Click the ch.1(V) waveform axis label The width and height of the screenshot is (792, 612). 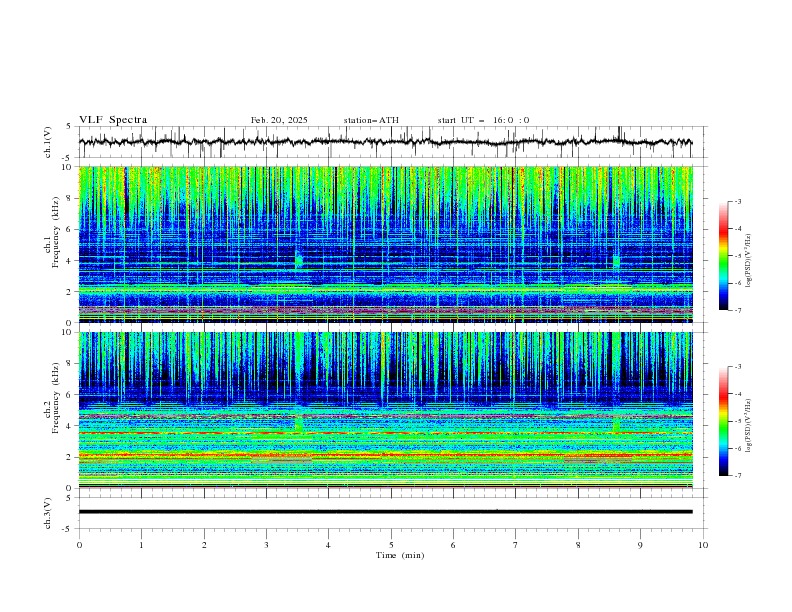pos(48,142)
